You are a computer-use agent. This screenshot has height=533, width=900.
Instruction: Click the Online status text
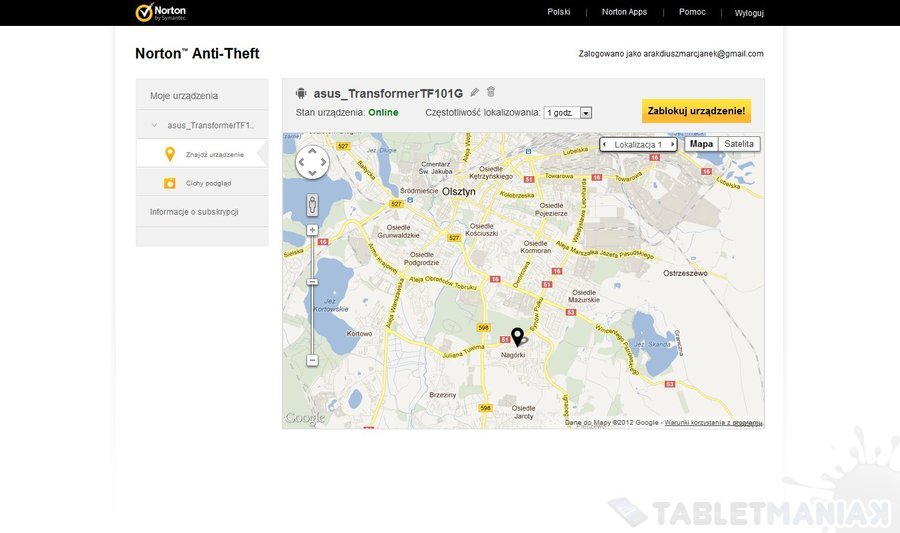click(x=383, y=112)
